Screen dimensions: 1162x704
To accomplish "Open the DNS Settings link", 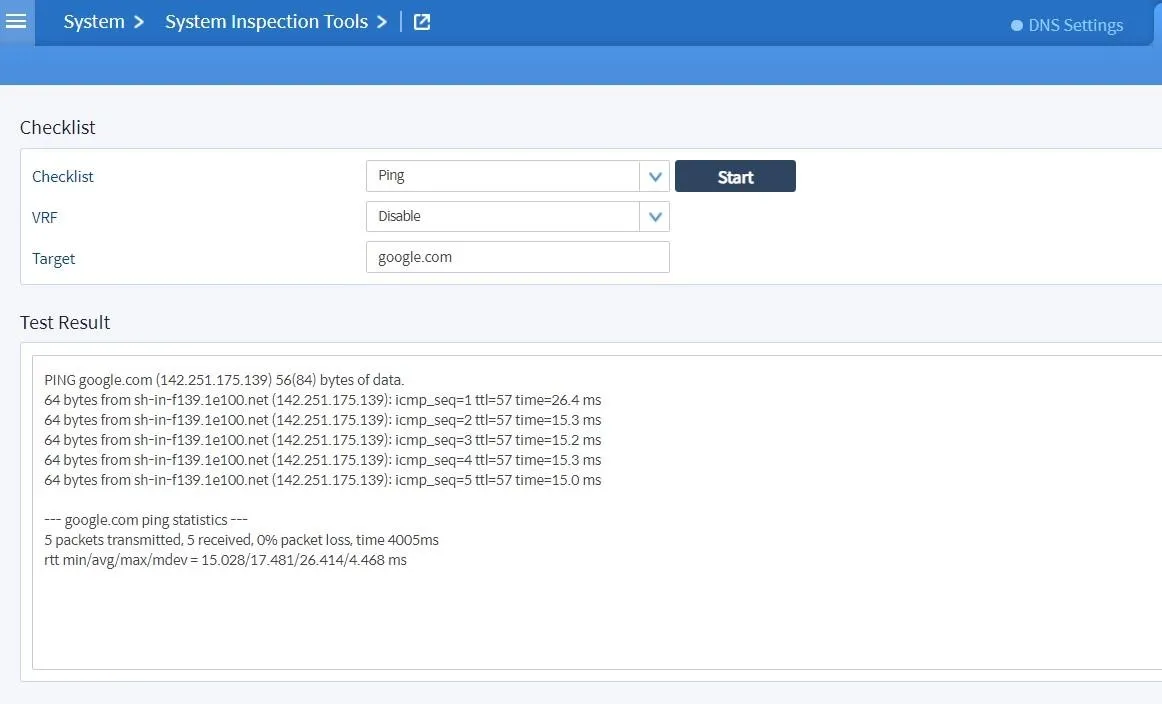I will pos(1077,25).
